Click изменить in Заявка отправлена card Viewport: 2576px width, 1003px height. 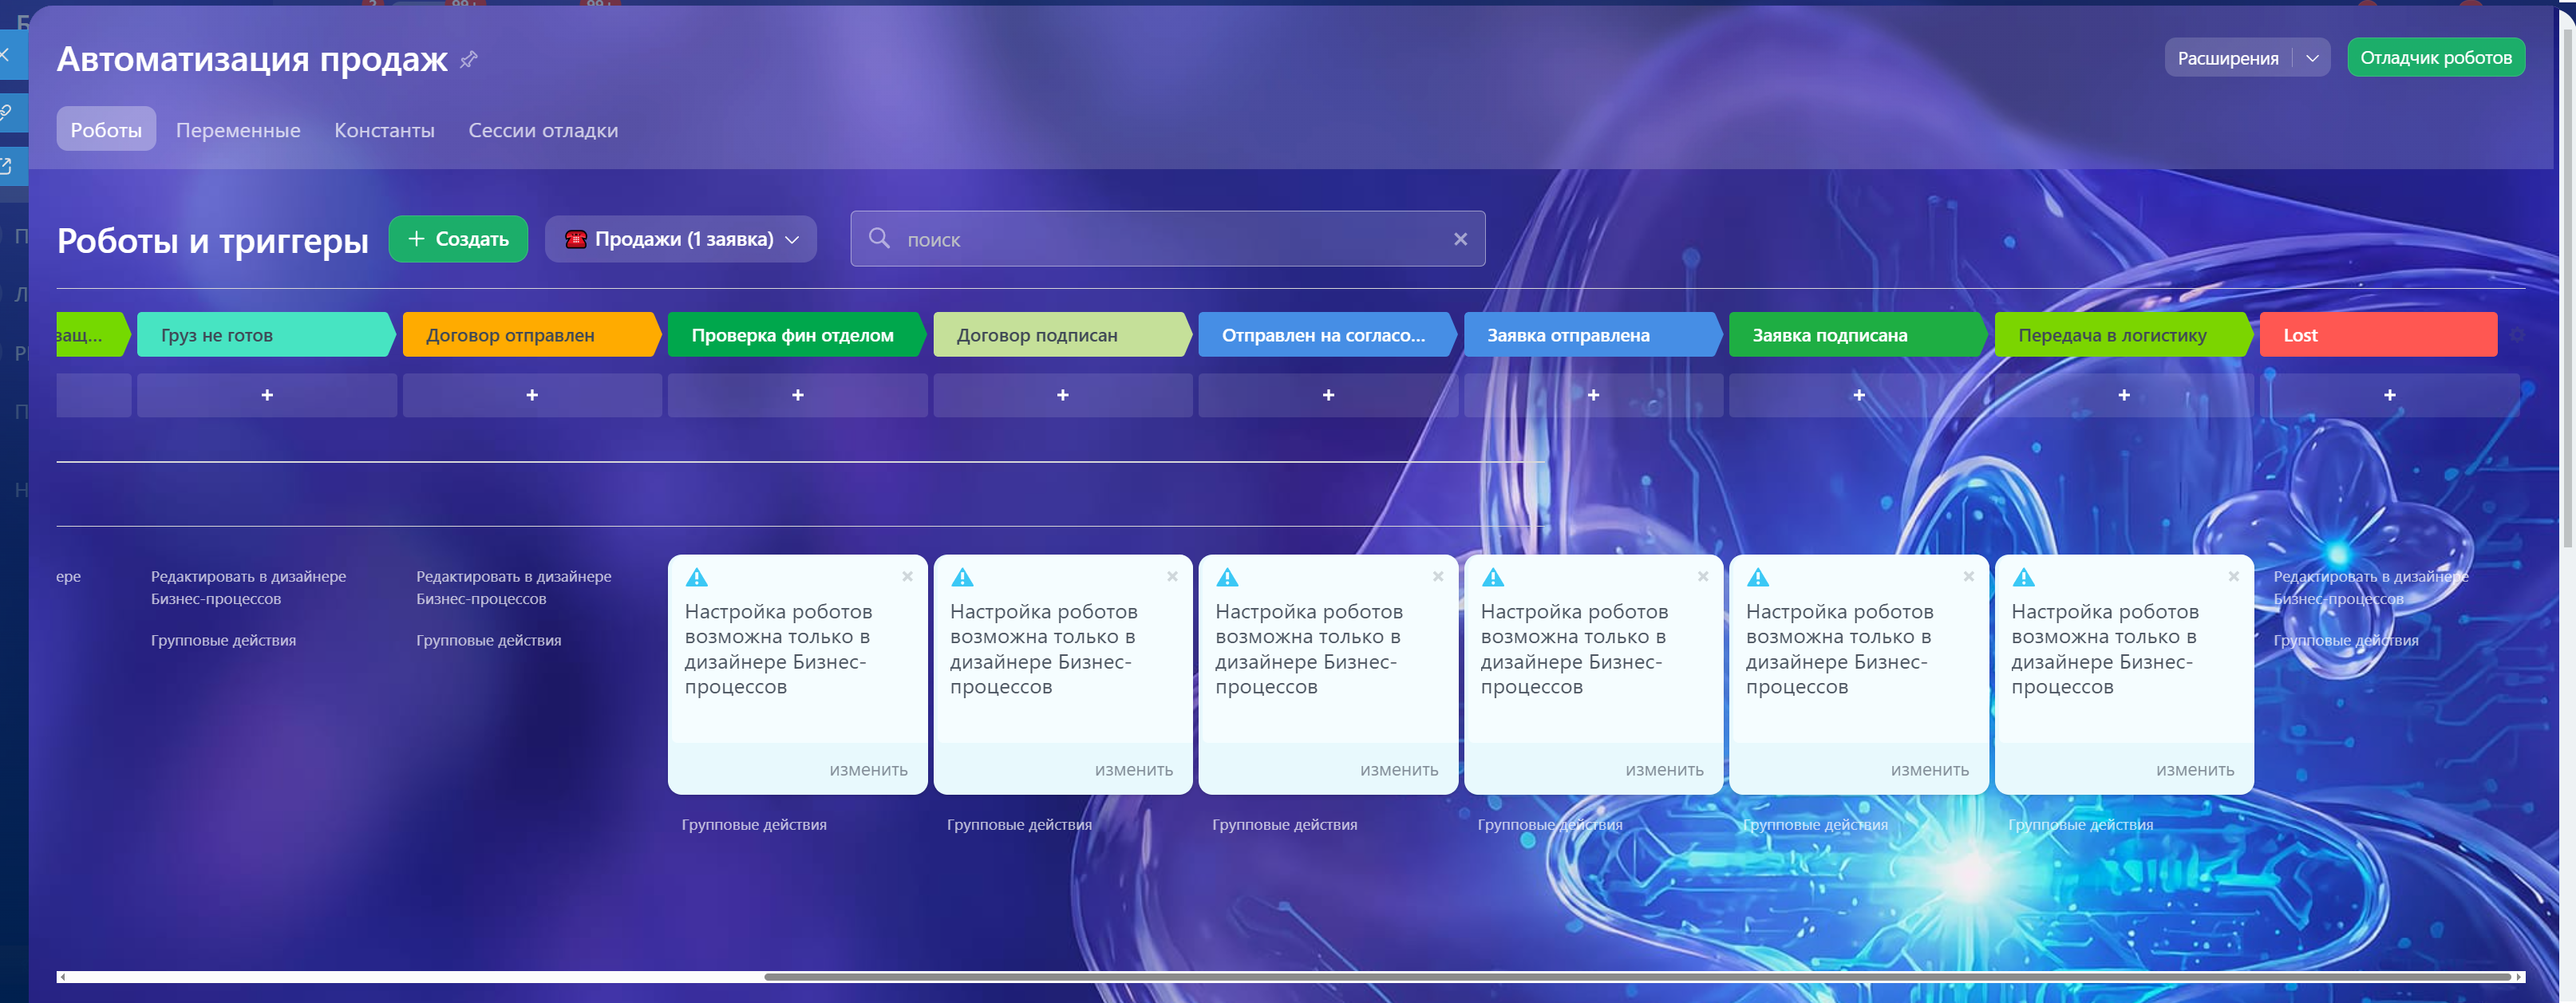coord(1664,770)
